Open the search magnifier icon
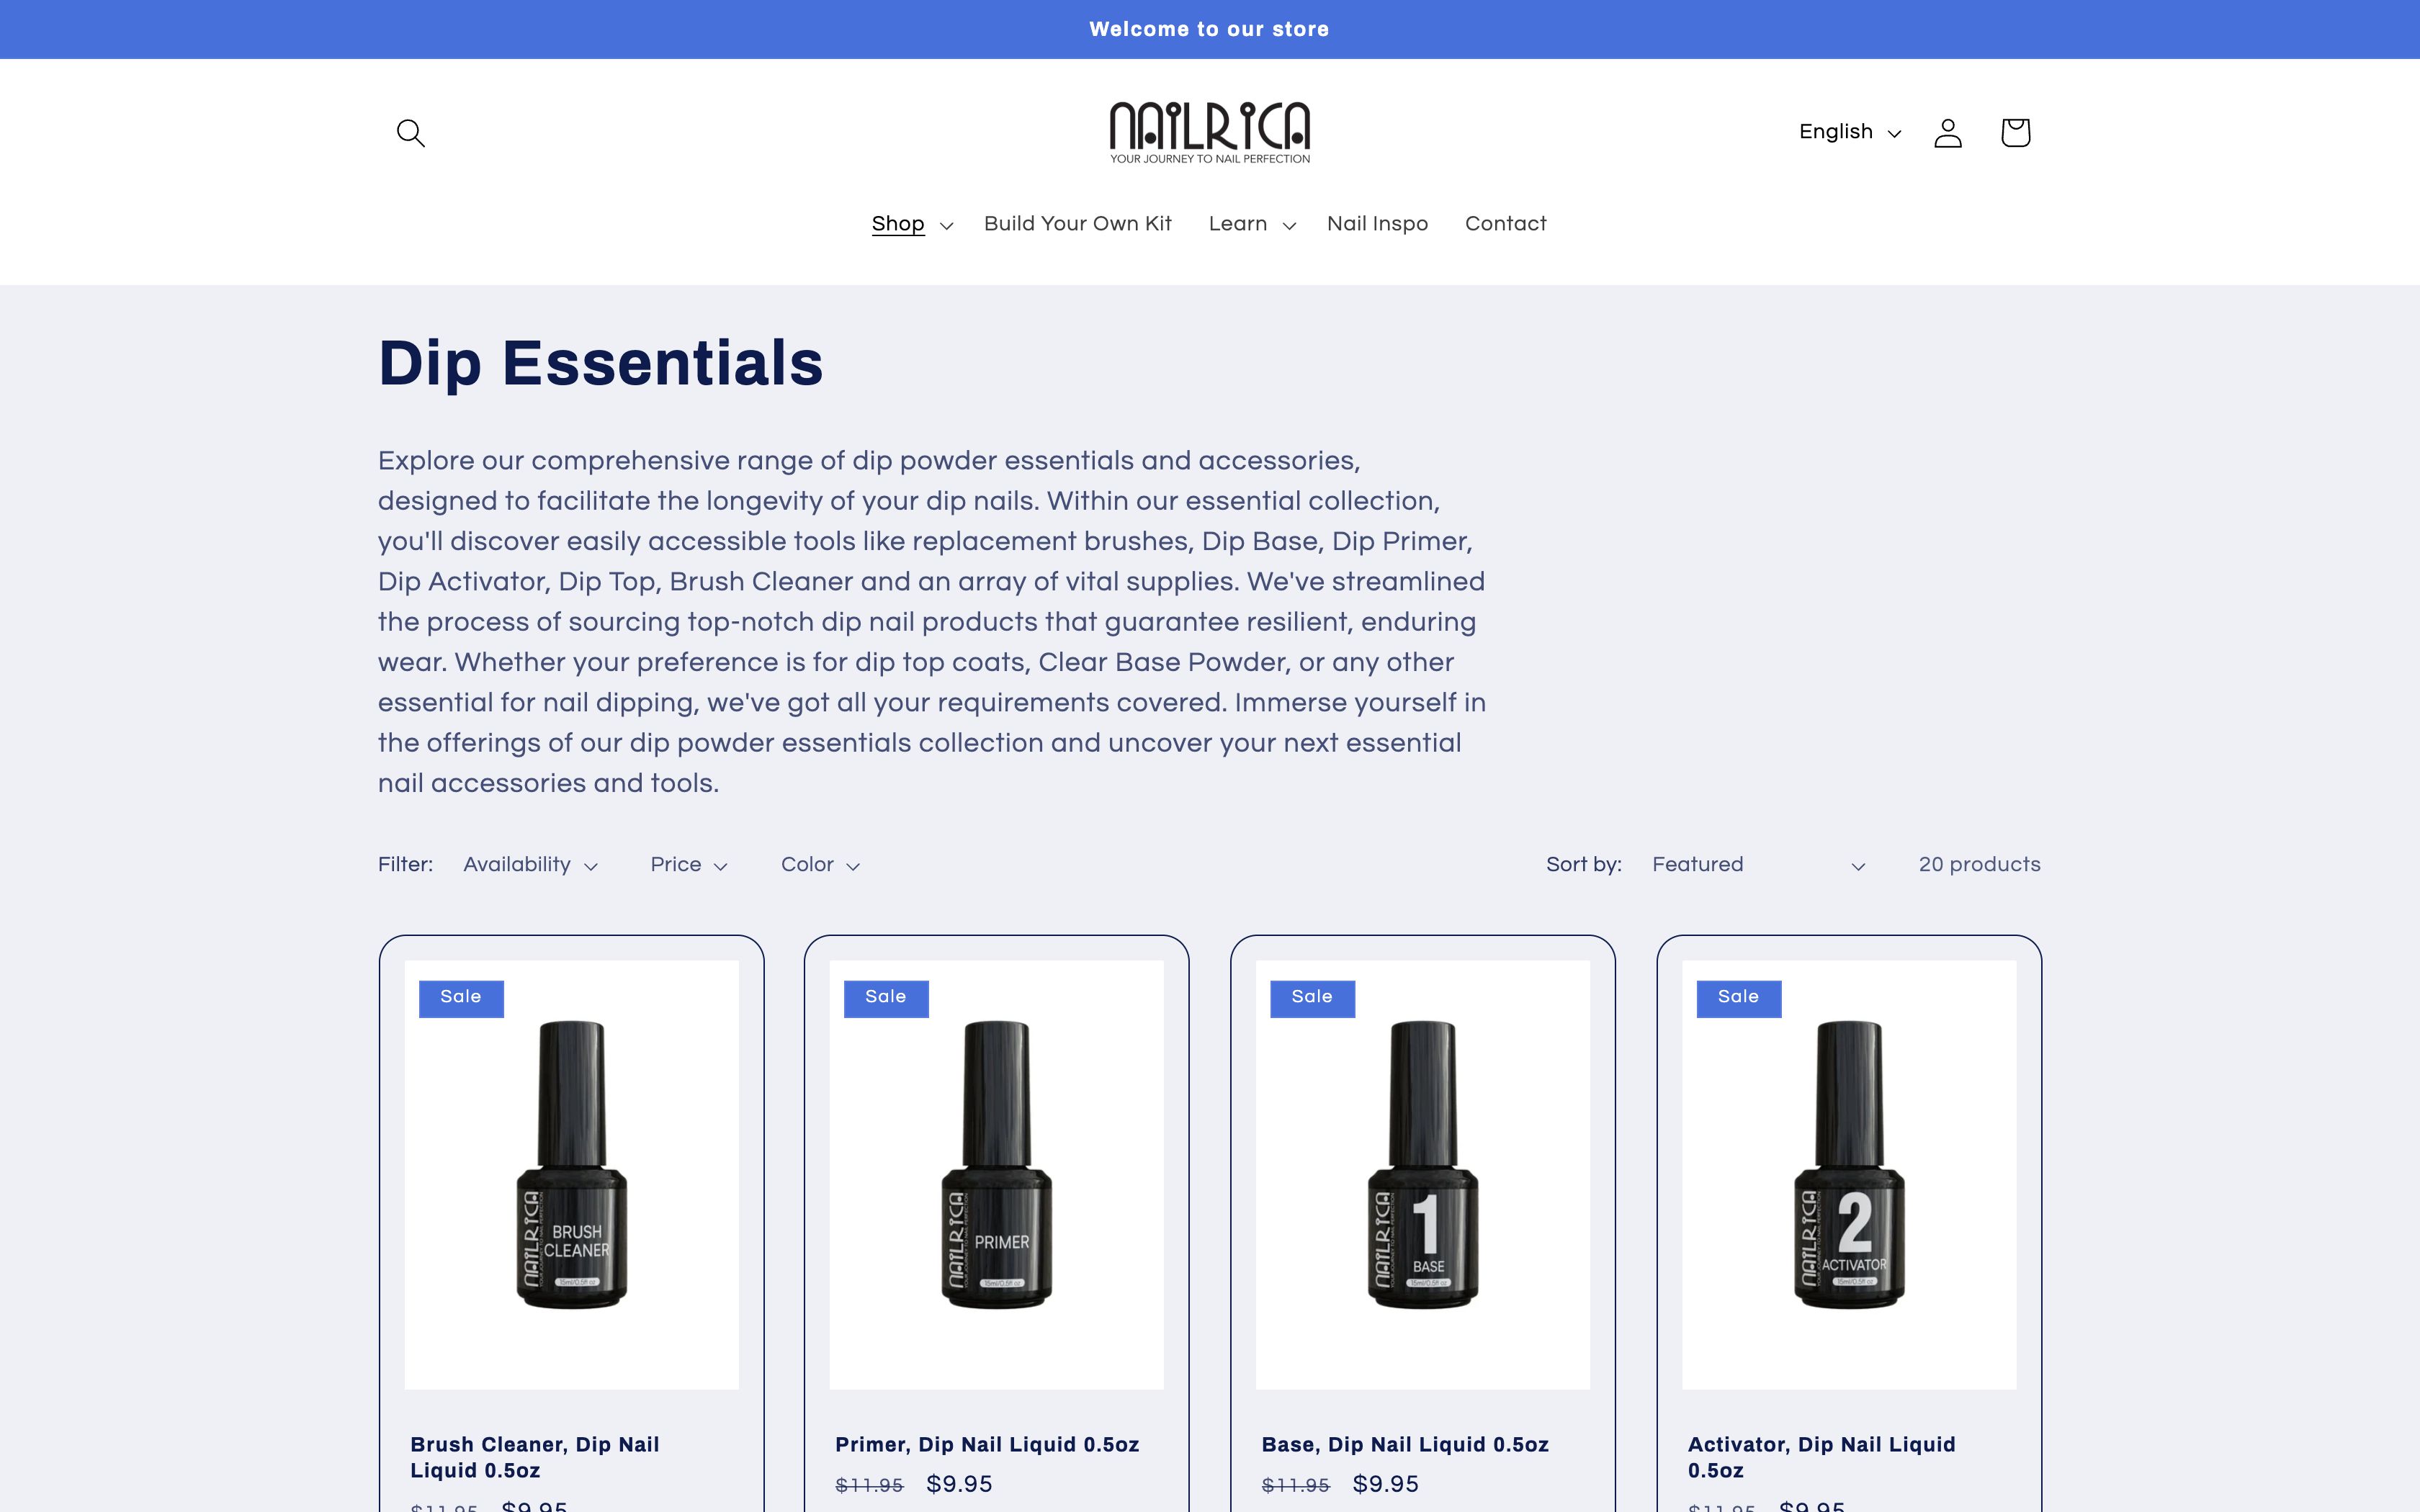Screen dimensions: 2420x1512 pyautogui.click(x=411, y=133)
